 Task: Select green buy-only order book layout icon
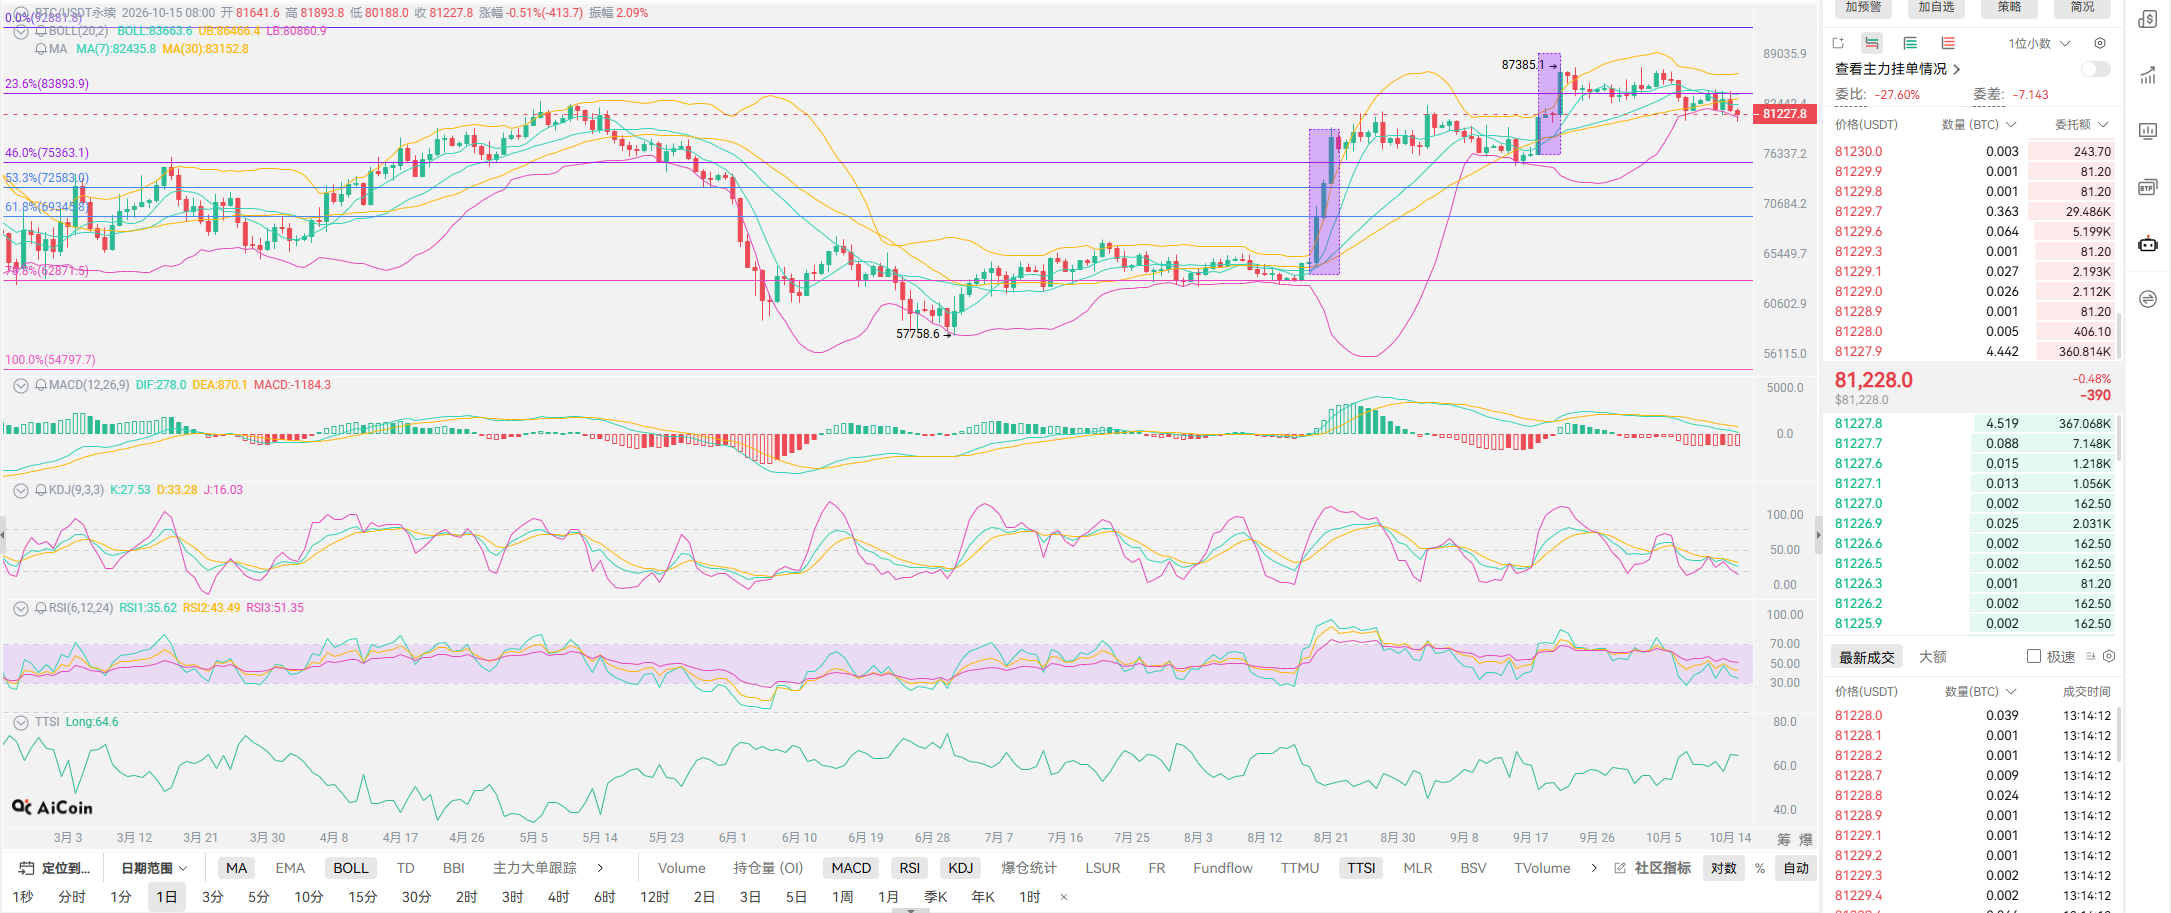point(1910,43)
